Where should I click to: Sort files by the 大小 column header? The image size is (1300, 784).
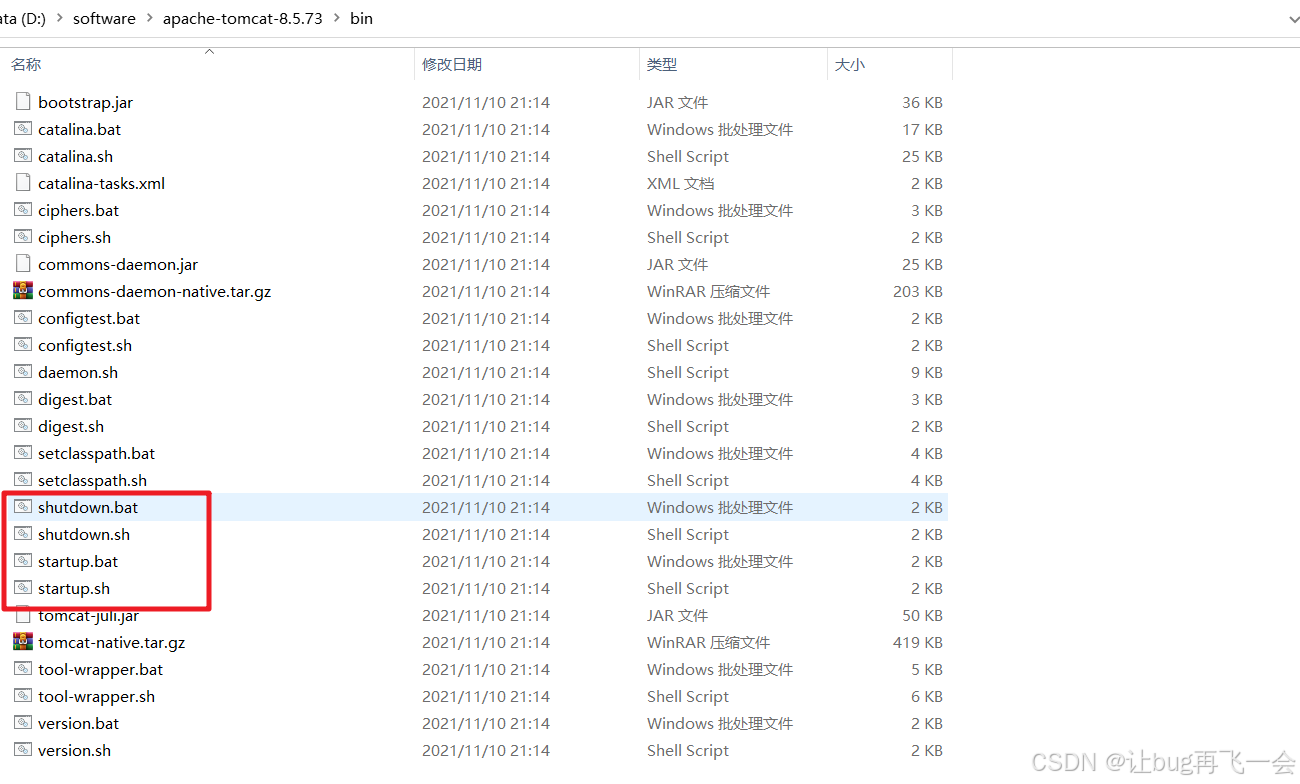(850, 64)
